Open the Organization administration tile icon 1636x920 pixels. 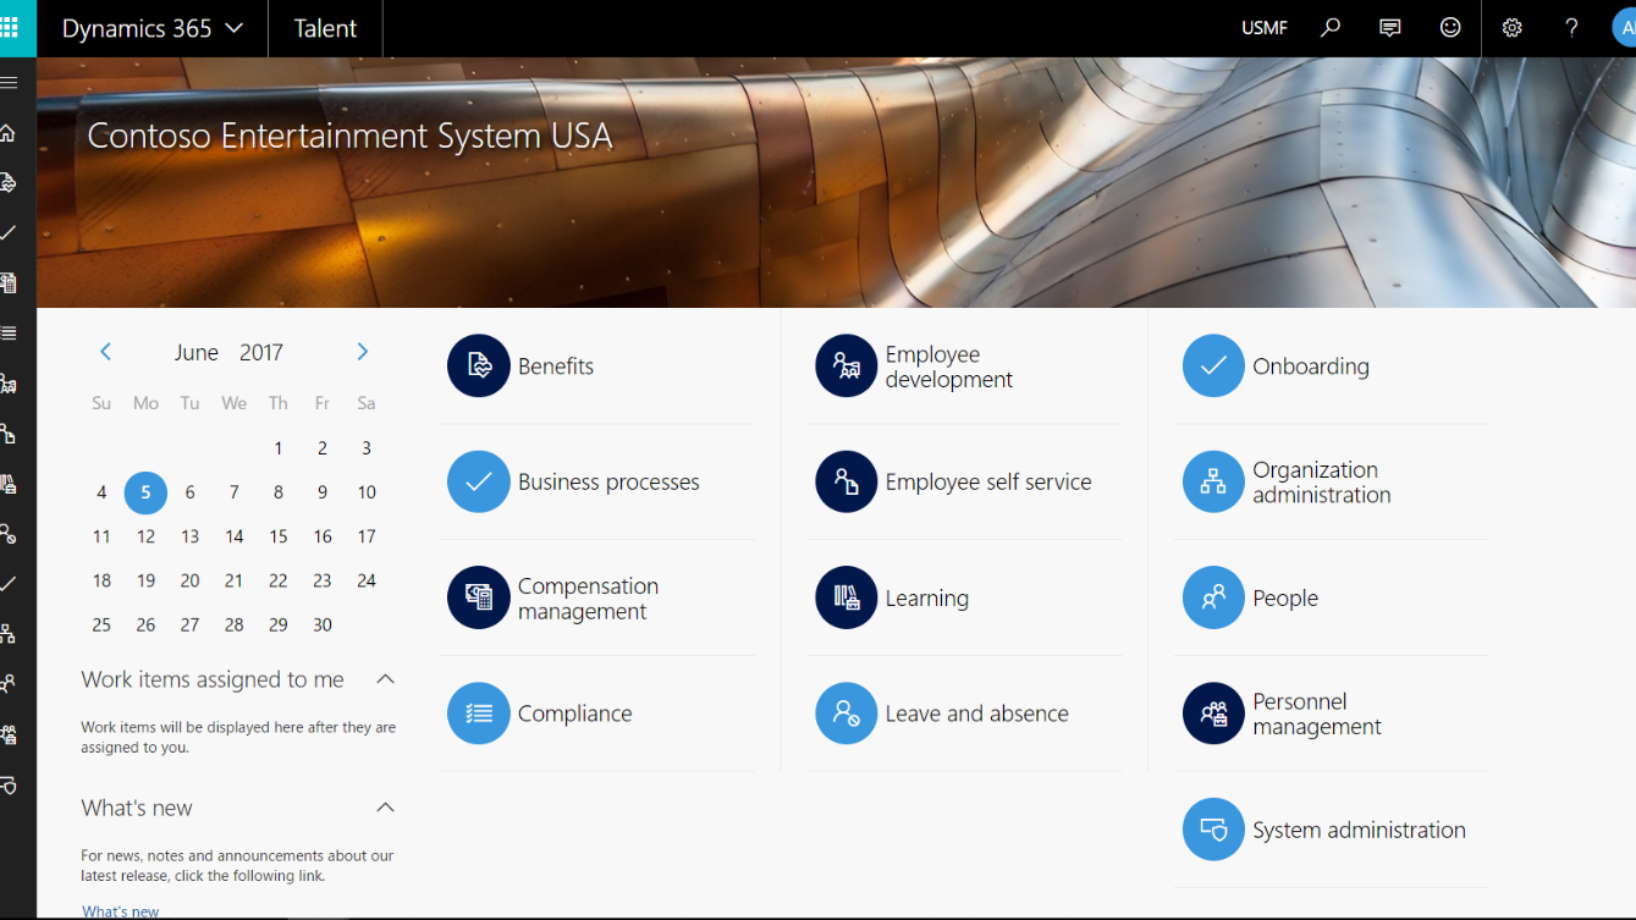click(1213, 482)
